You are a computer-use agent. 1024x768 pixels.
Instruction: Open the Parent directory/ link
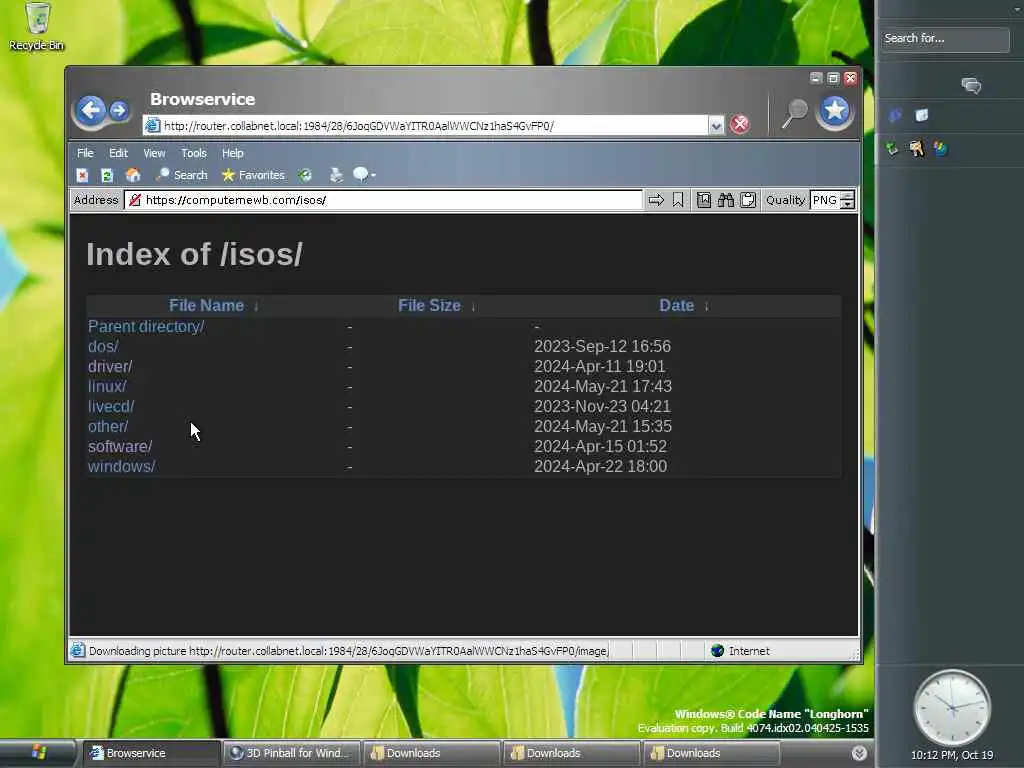(146, 327)
